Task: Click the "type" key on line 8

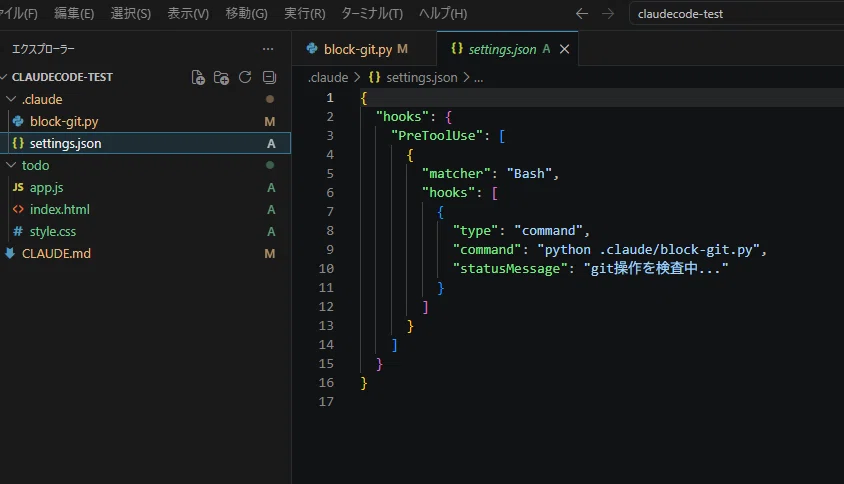Action: (475, 231)
